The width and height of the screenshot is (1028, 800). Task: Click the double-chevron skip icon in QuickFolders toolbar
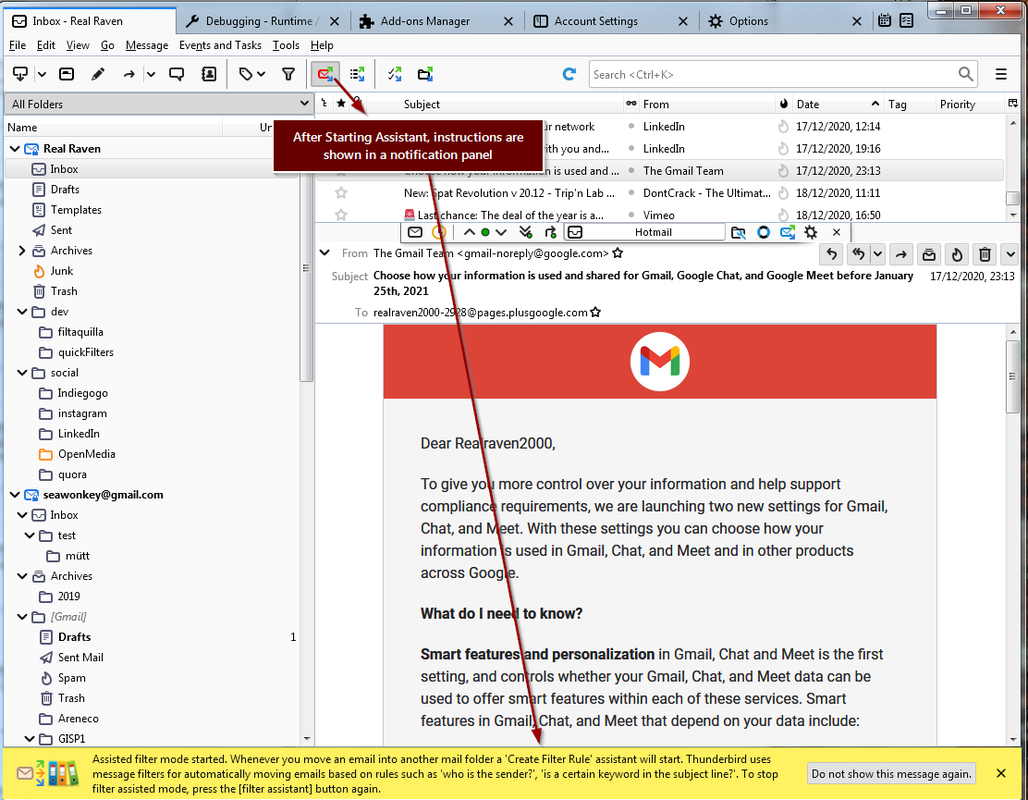(525, 232)
